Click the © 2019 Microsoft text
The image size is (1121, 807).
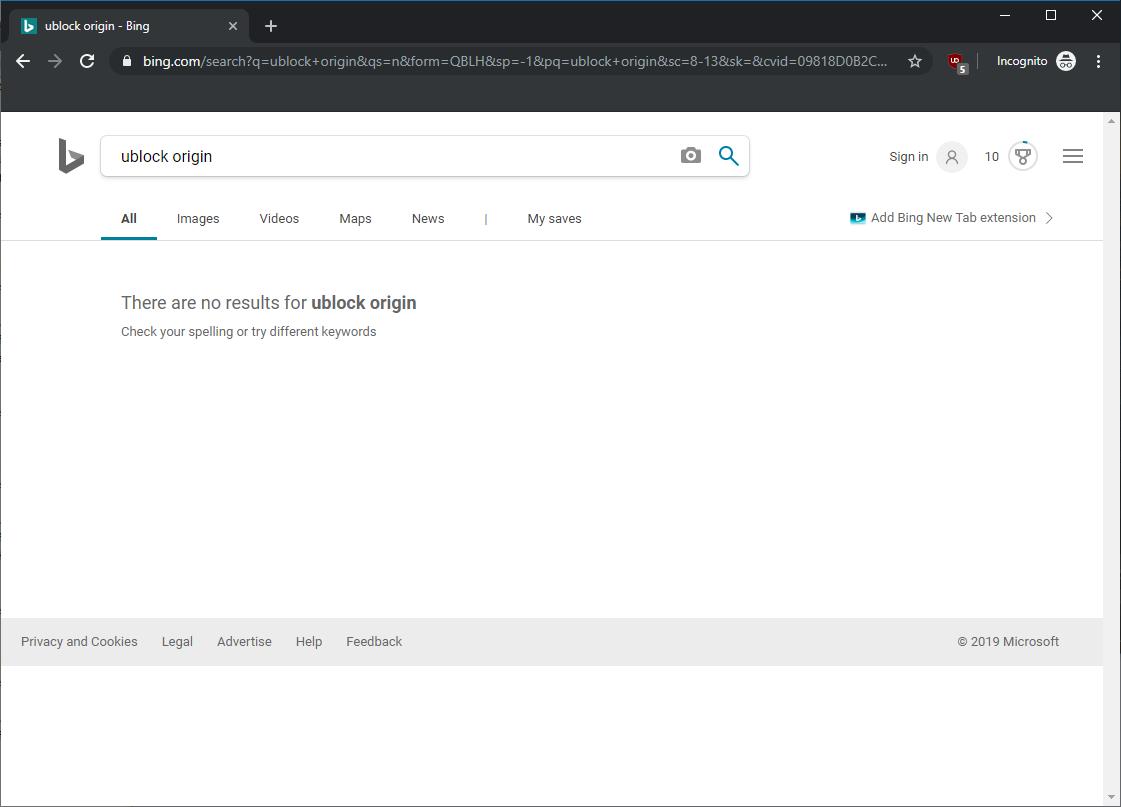1008,642
